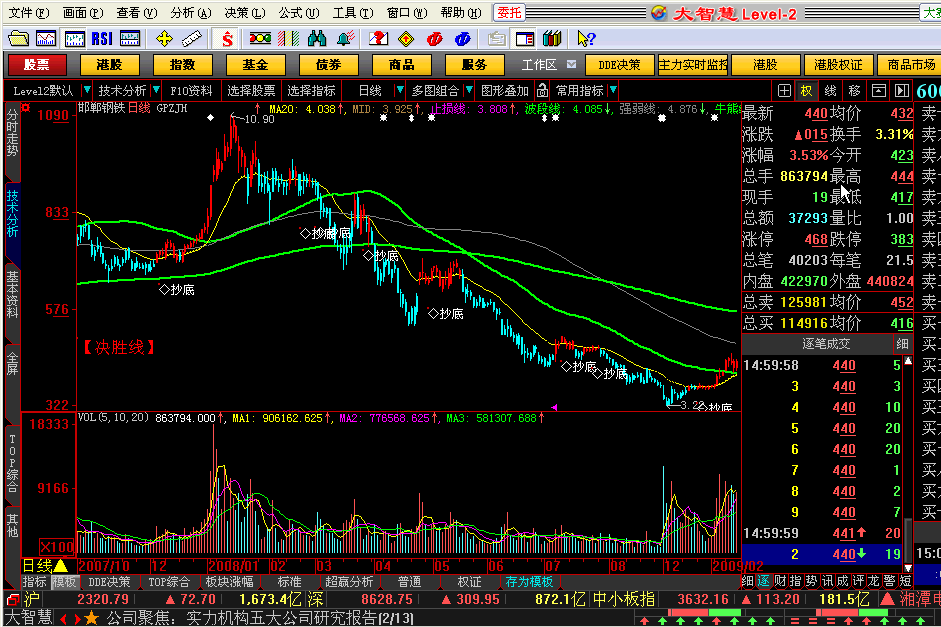Expand the 多图组合 dropdown arrow

click(x=469, y=91)
